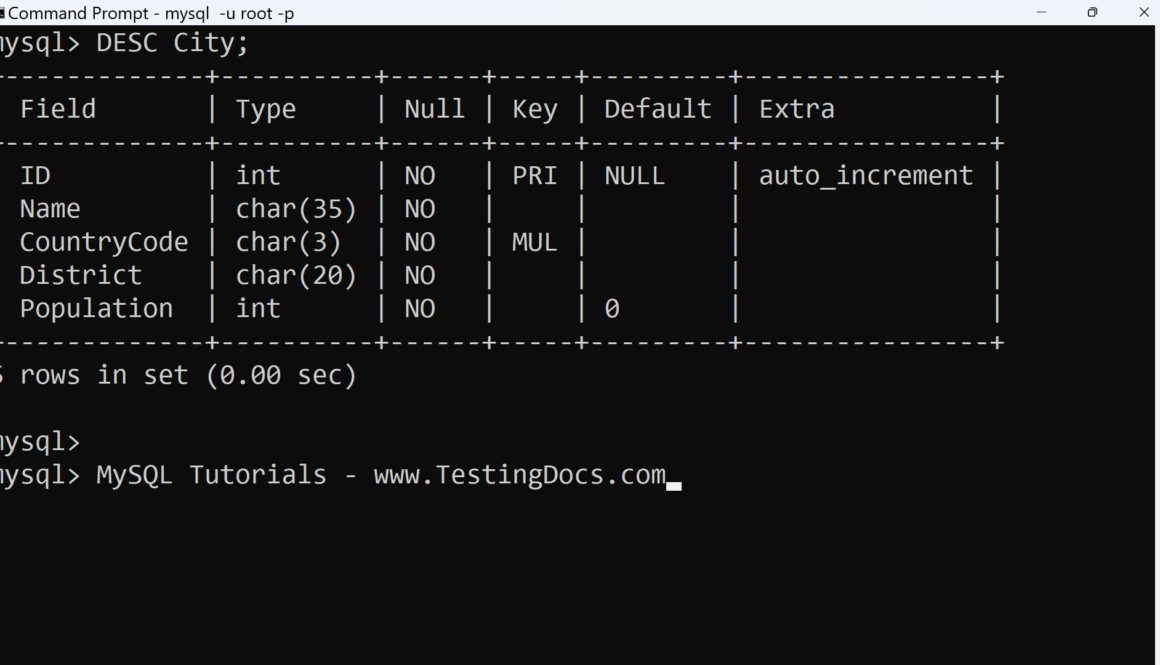Click the 'DESC City;' command text
This screenshot has height=665, width=1160.
pos(172,43)
